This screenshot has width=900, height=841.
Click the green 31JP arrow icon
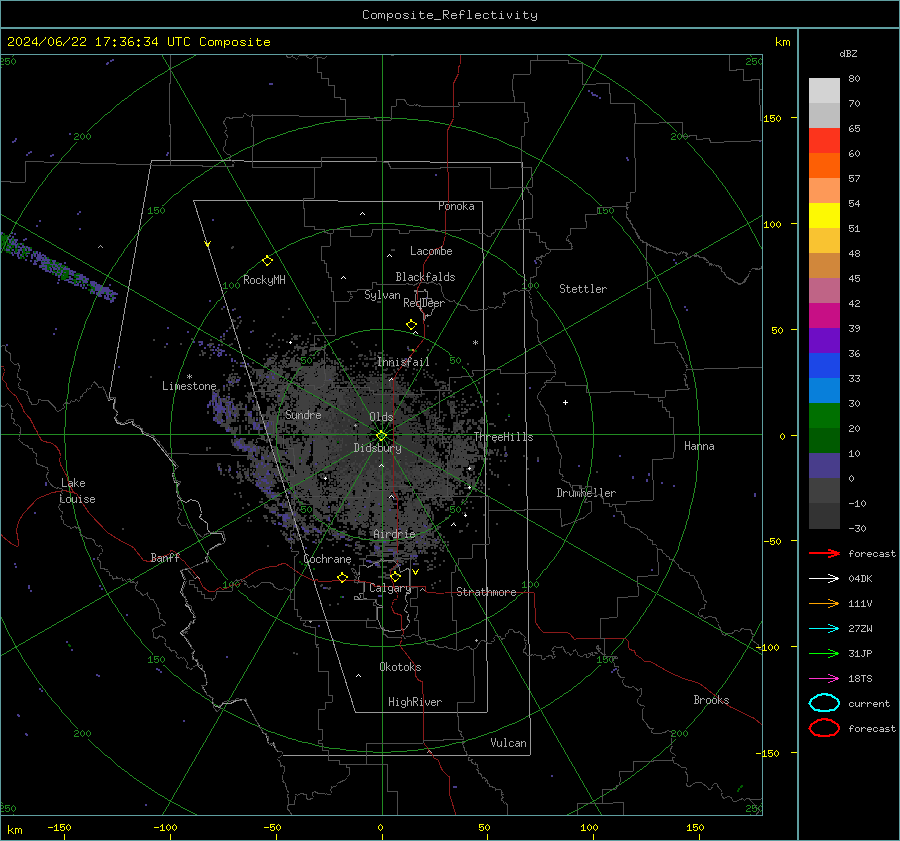824,653
